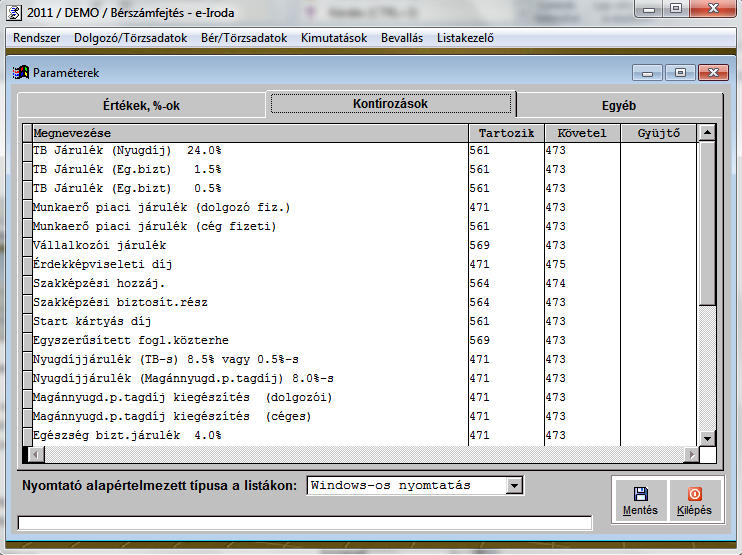The height and width of the screenshot is (555, 742).
Task: Select the Kontírozások tab
Action: click(391, 104)
